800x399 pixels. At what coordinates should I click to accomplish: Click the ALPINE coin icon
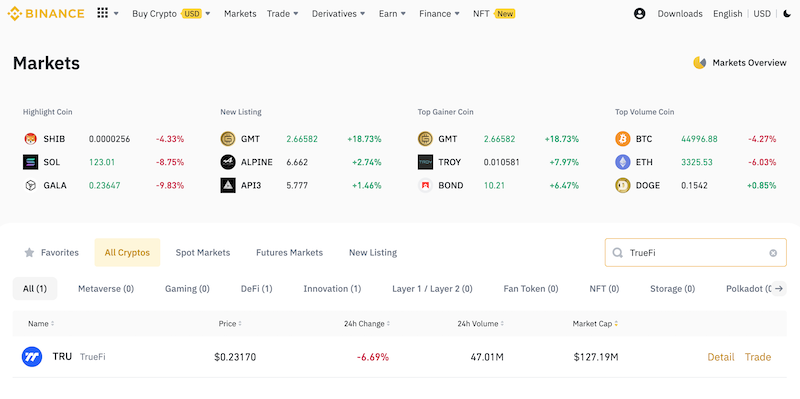[x=228, y=162]
